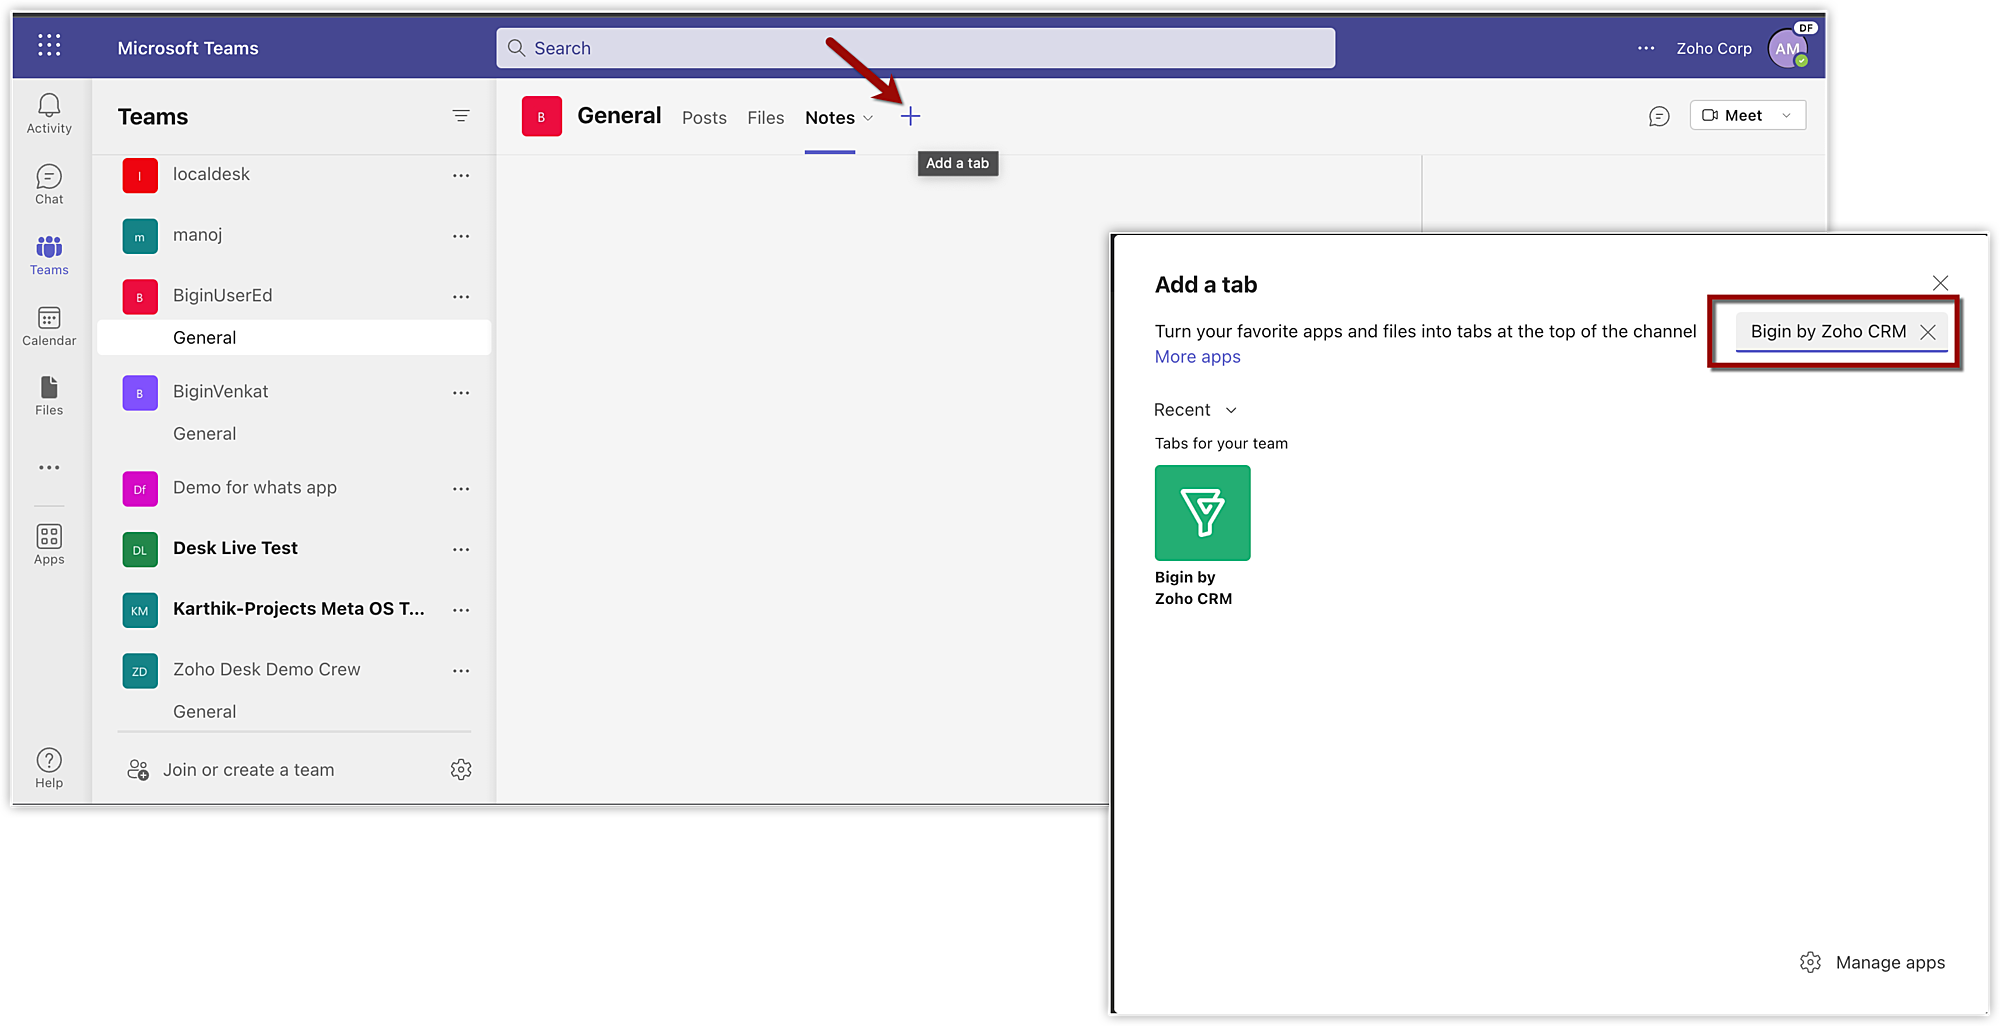The image size is (2000, 1026).
Task: Open manage teams settings gear
Action: coord(461,769)
